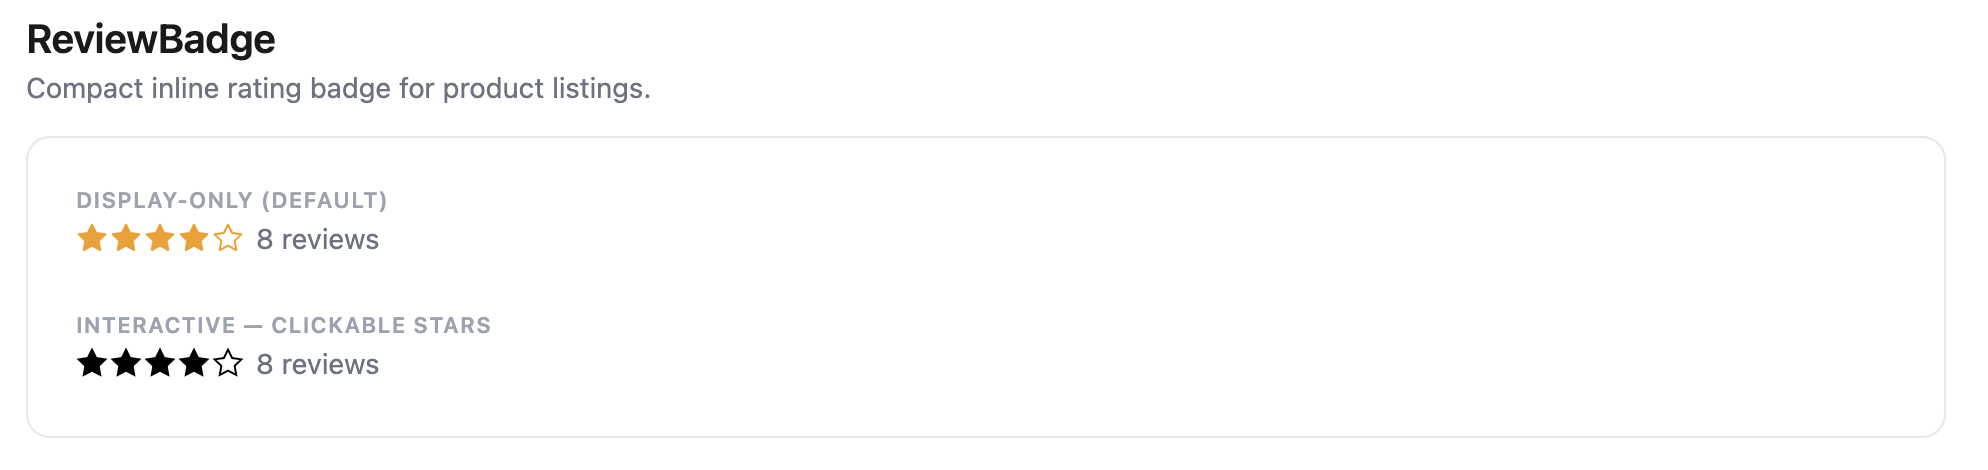Rate five stars with the empty black star
This screenshot has height=470, width=1988.
click(x=228, y=364)
